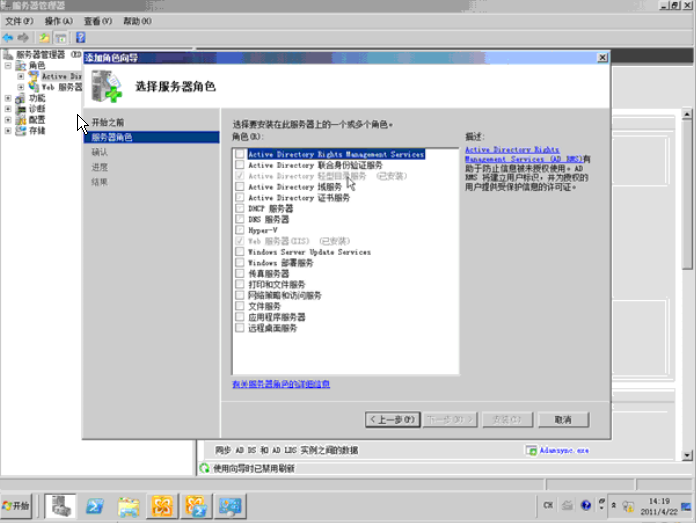696x523 pixels.
Task: Click the Show/Hide console tree icon
Action: pos(61,38)
